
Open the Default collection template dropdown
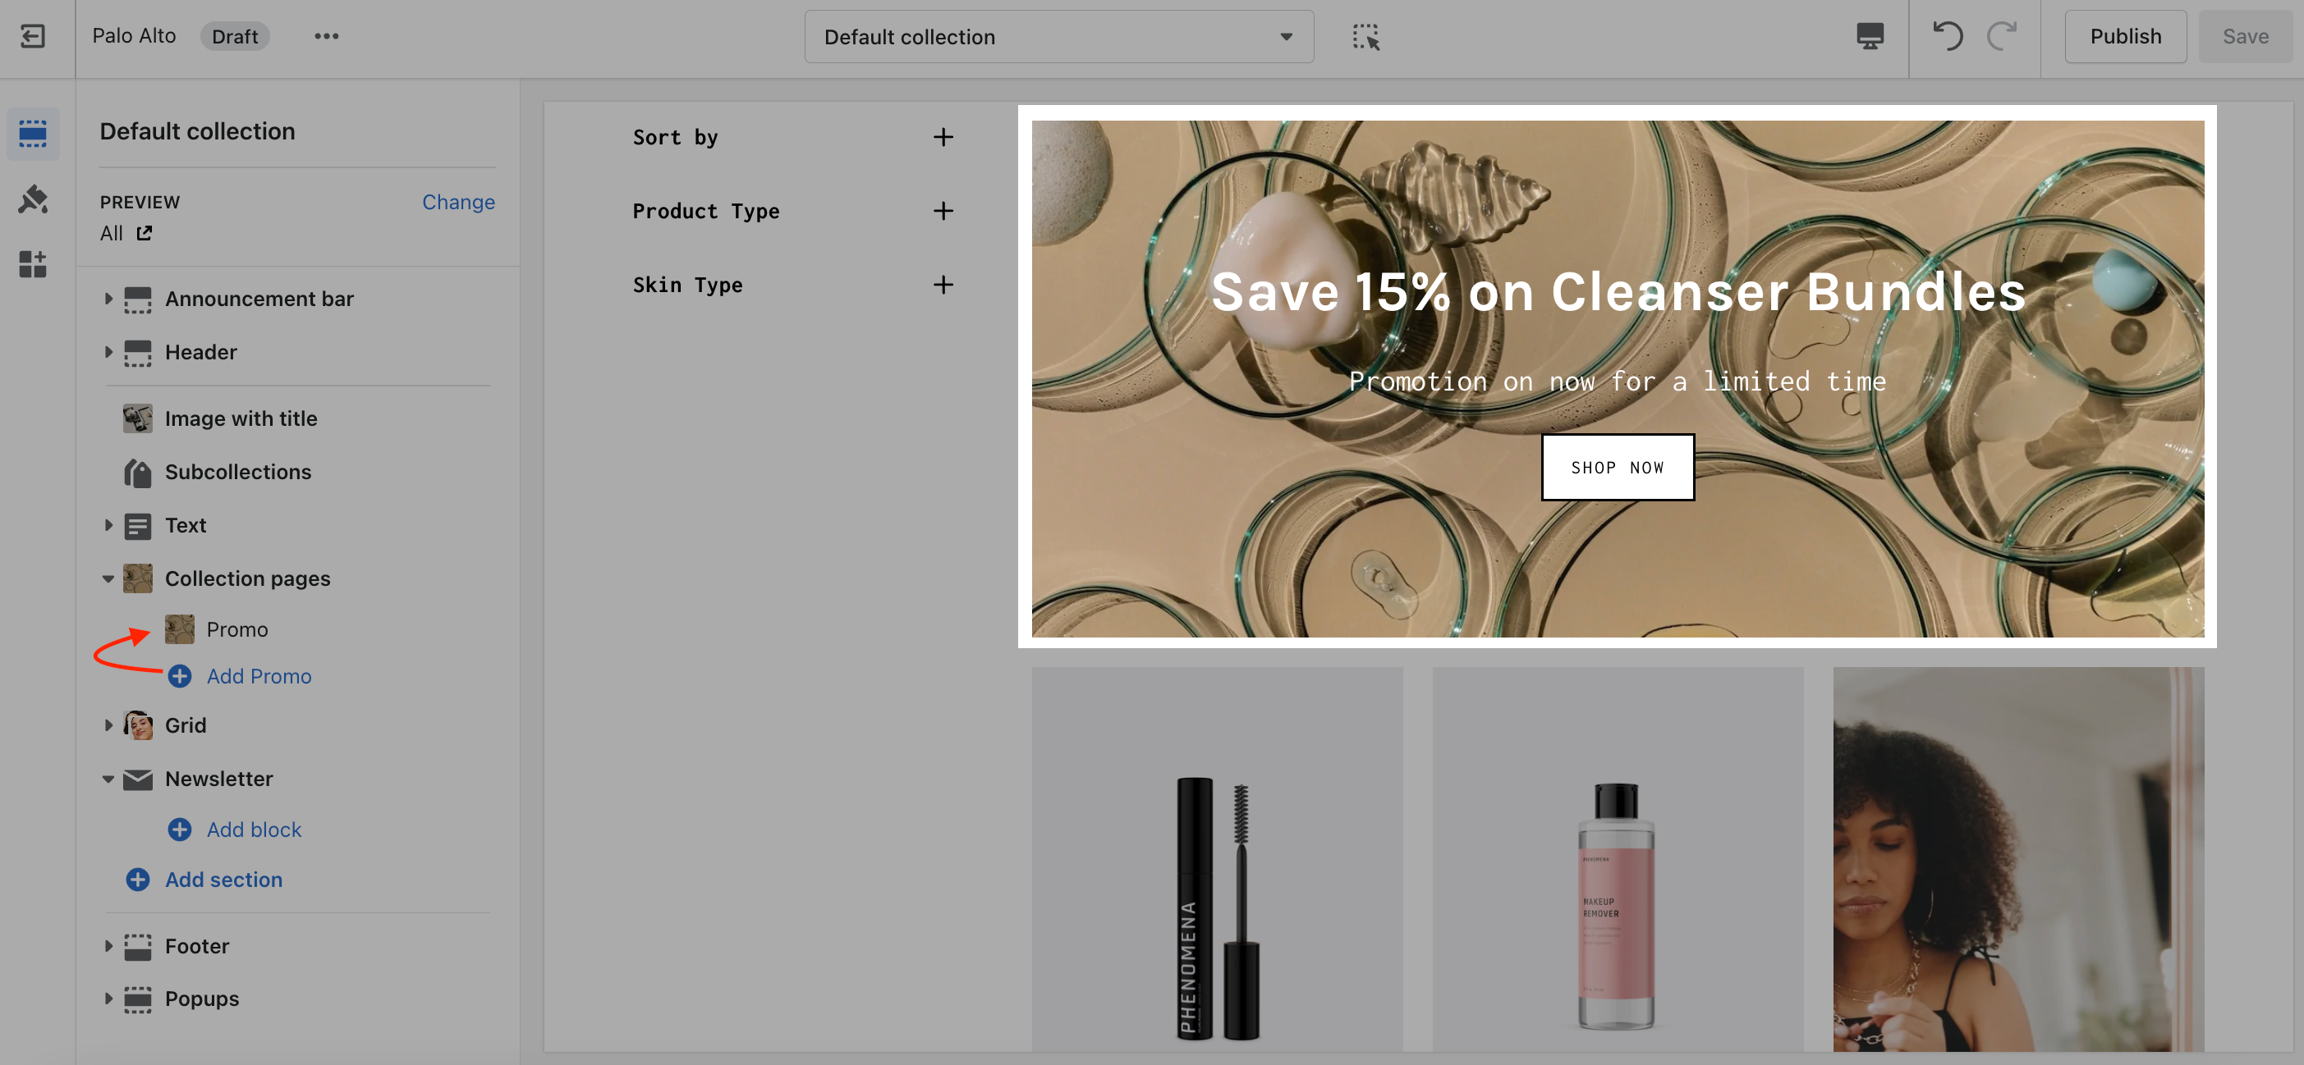pyautogui.click(x=1058, y=37)
